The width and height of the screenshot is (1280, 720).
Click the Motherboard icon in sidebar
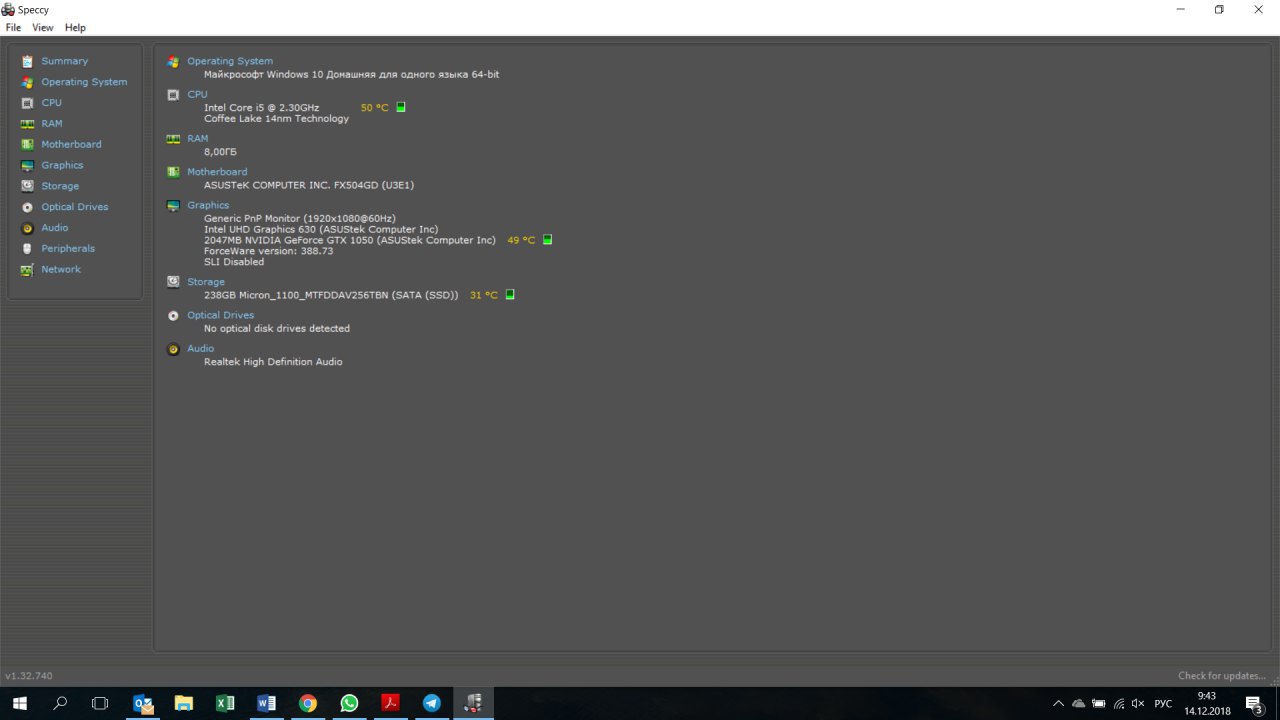click(x=27, y=144)
